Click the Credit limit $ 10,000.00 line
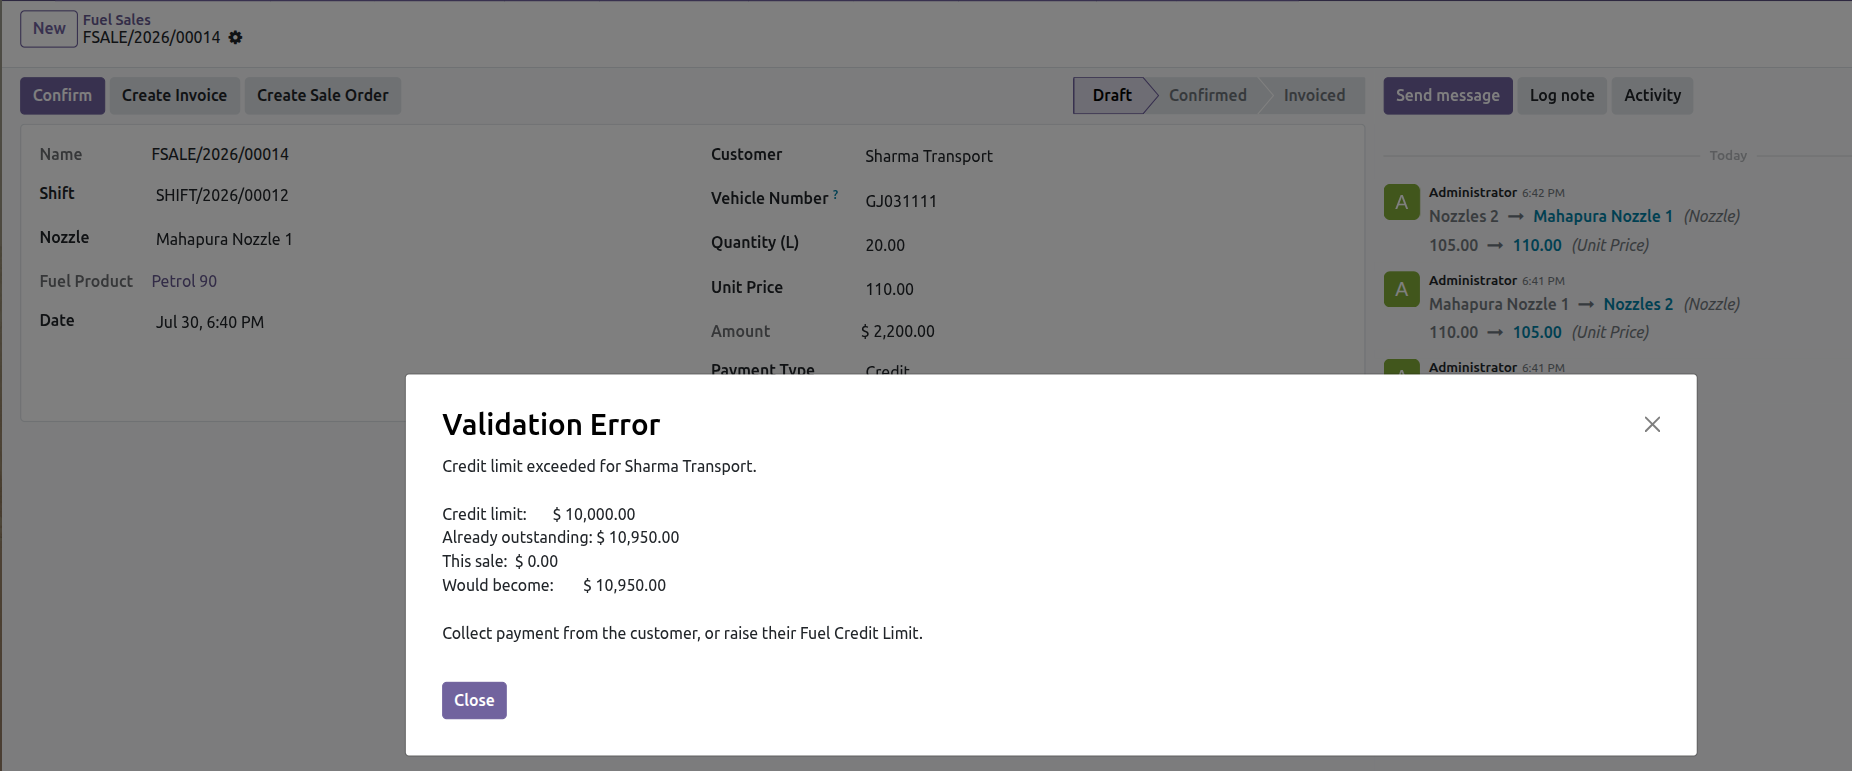The height and width of the screenshot is (771, 1852). pos(538,514)
